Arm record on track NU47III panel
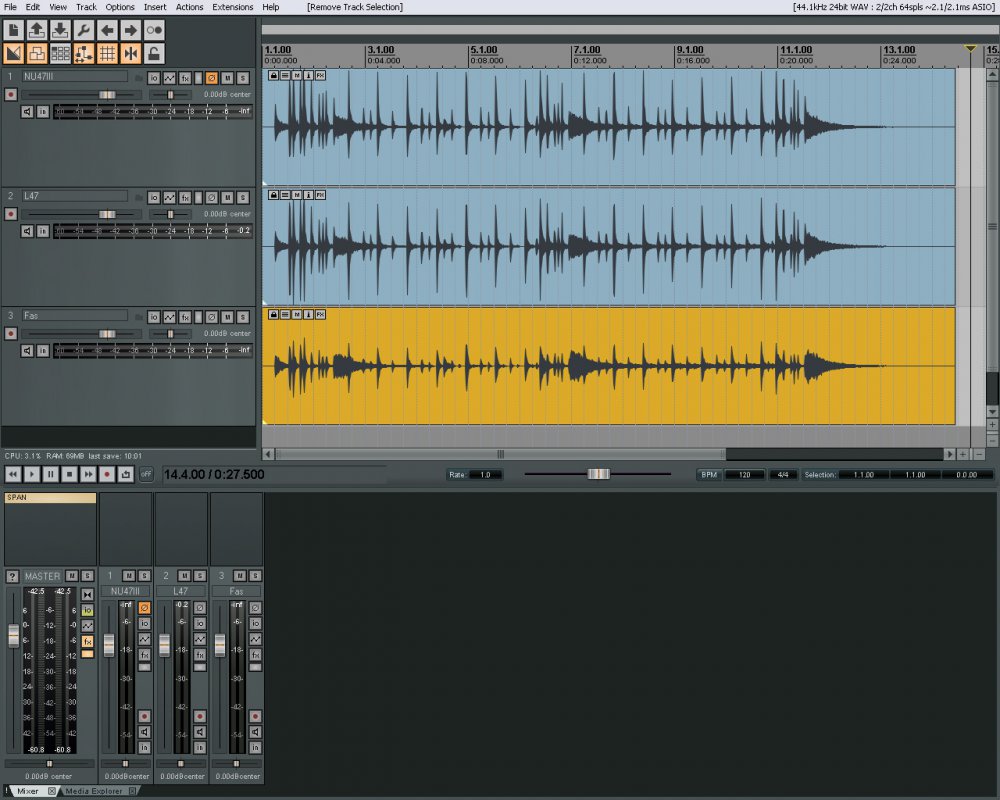Image resolution: width=1000 pixels, height=800 pixels. (x=10, y=94)
